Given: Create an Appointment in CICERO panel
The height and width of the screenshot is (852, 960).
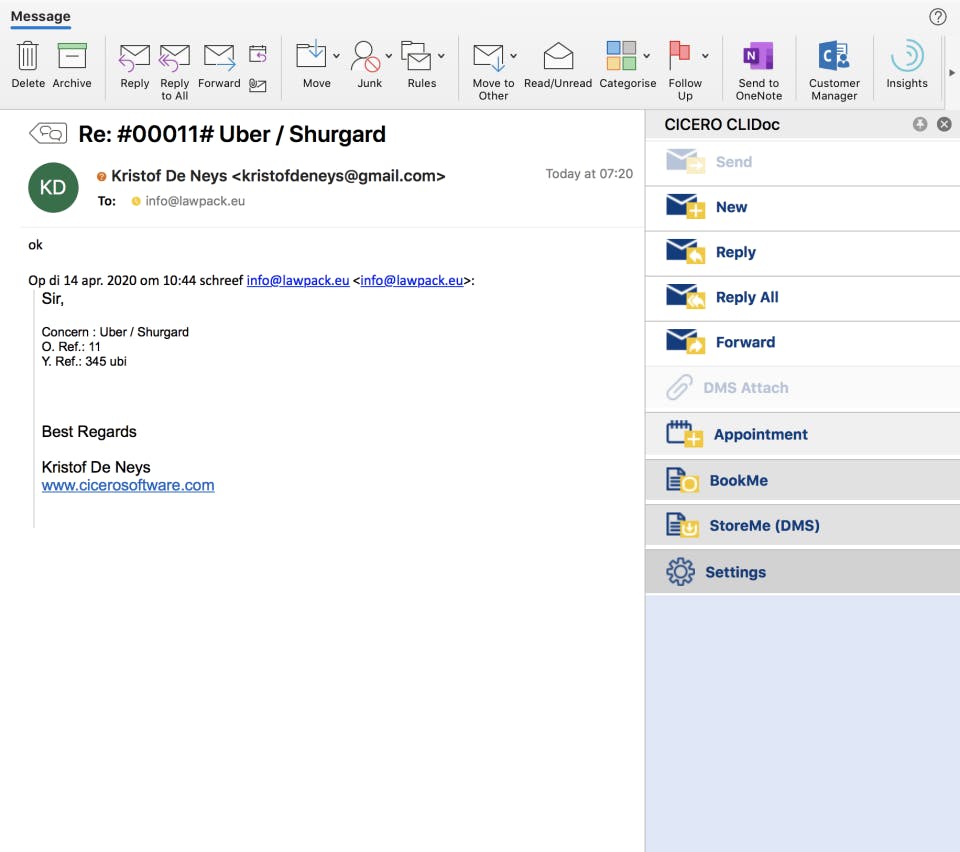Looking at the screenshot, I should 803,435.
